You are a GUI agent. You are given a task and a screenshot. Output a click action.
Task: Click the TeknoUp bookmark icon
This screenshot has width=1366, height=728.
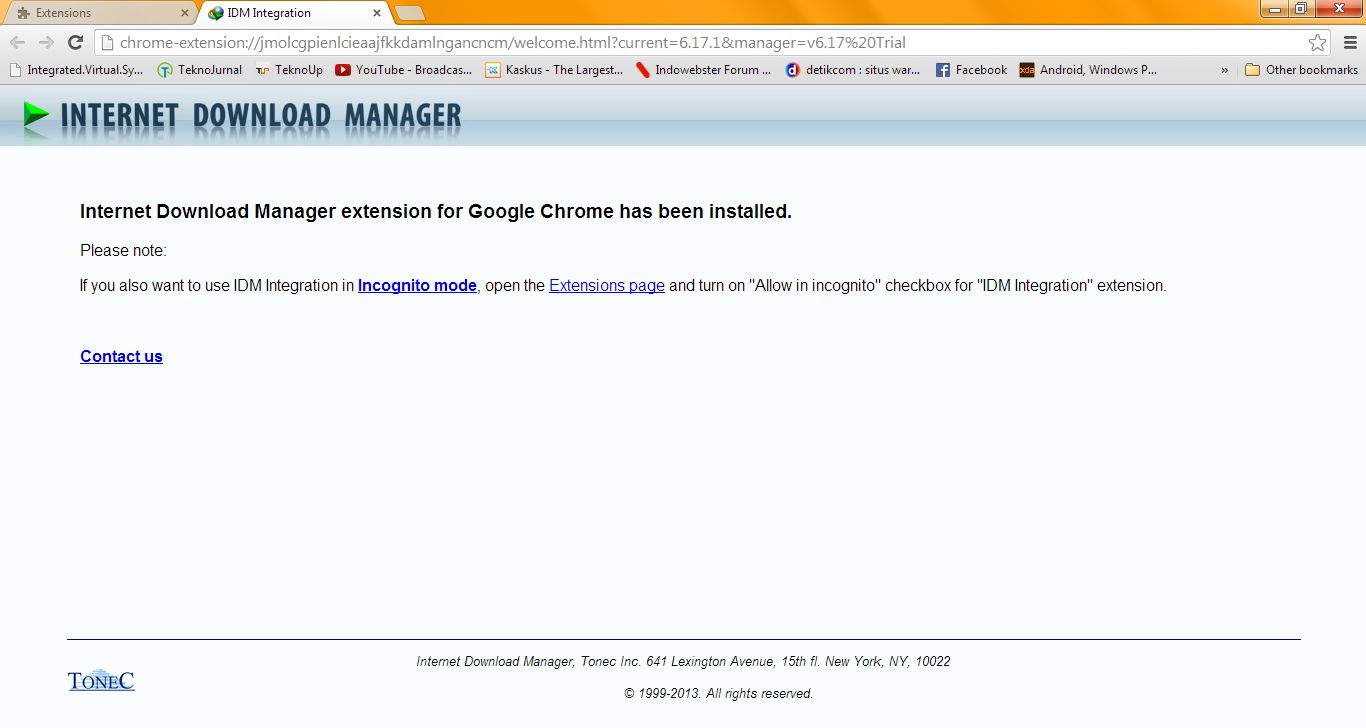[263, 70]
